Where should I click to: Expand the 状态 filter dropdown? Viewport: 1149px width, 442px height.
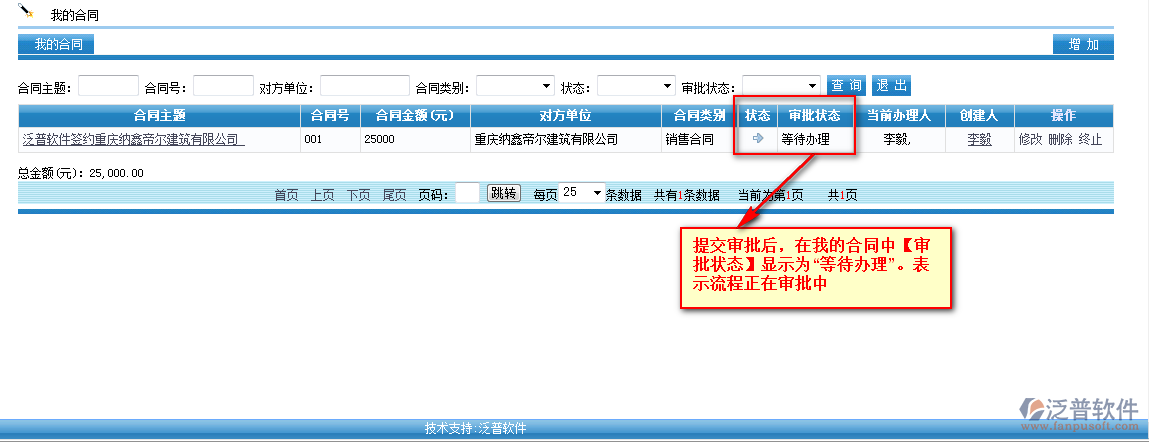[x=636, y=86]
